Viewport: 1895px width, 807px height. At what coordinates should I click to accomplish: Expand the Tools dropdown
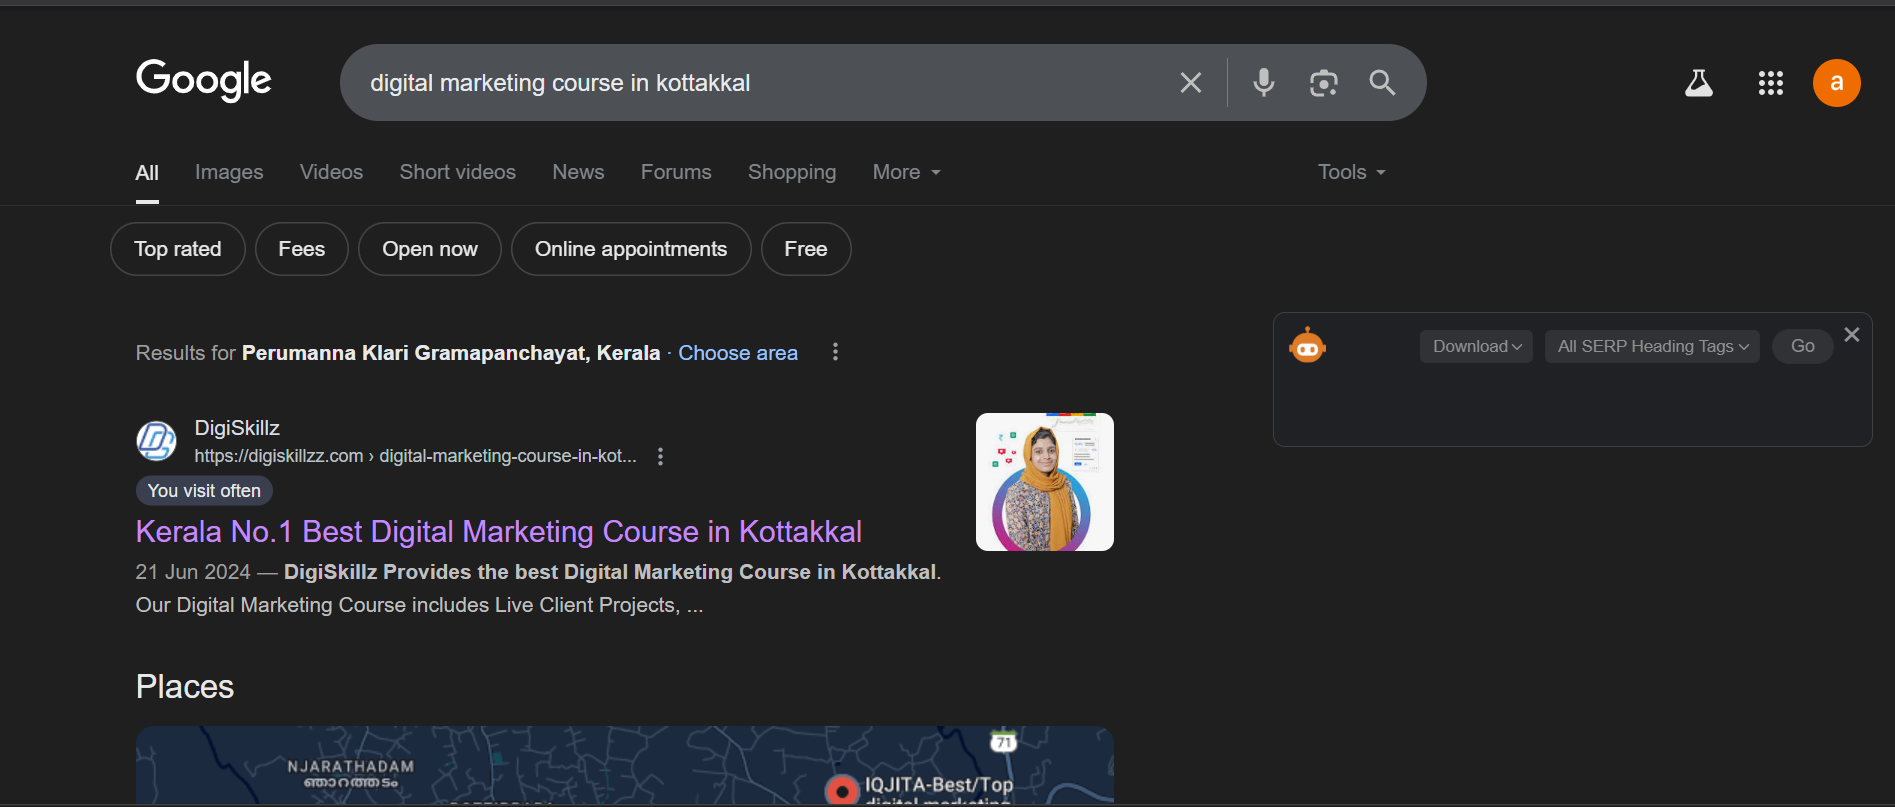pyautogui.click(x=1352, y=172)
